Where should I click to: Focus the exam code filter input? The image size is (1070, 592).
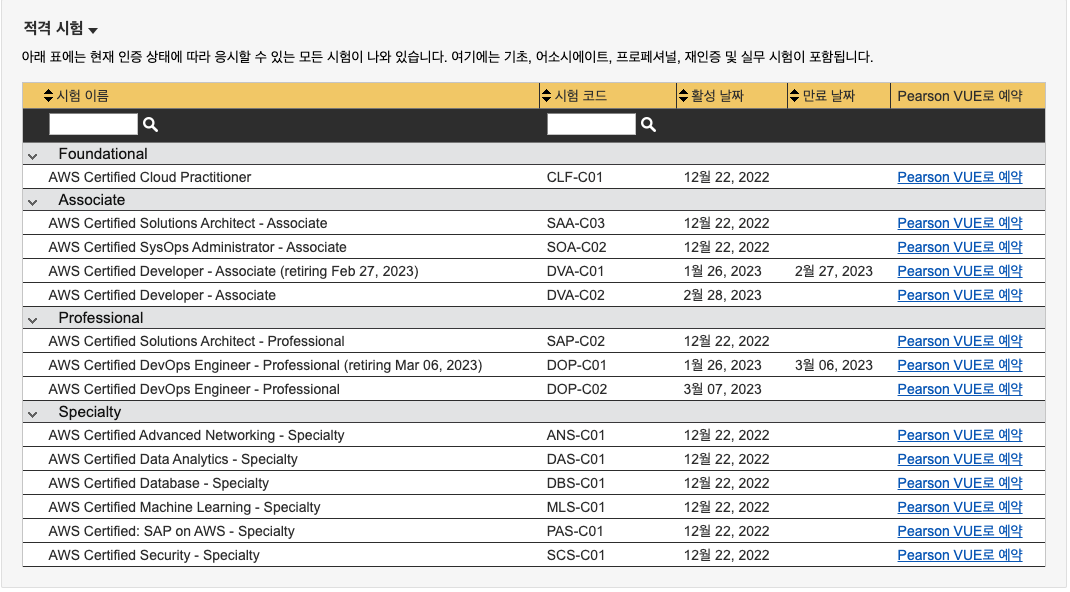coord(592,124)
